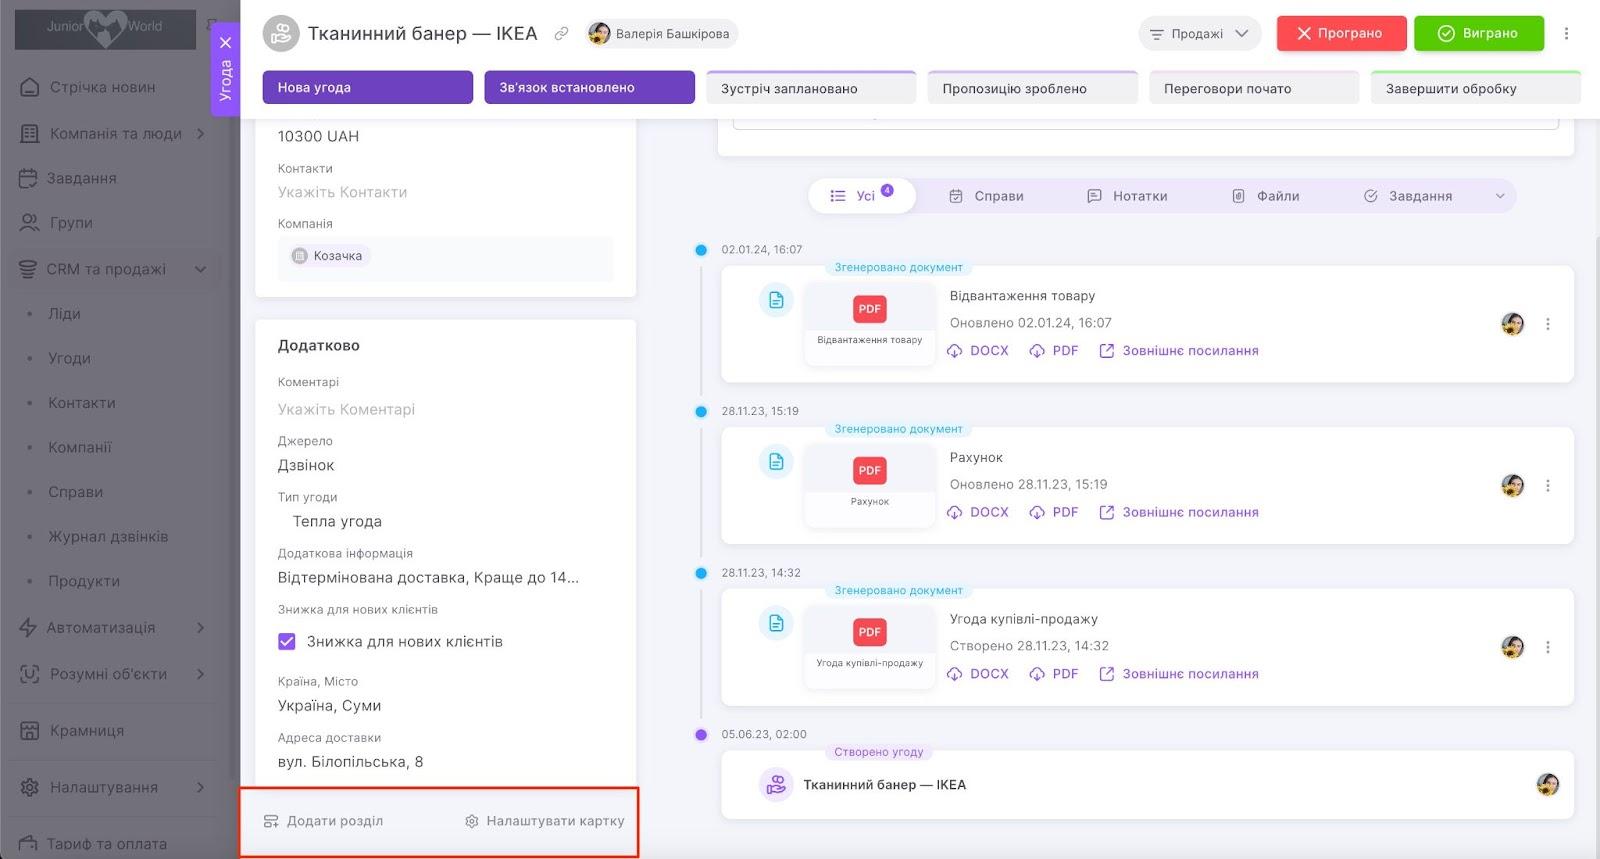This screenshot has height=859, width=1600.
Task: Go to Контакти in CRM menu
Action: point(82,403)
